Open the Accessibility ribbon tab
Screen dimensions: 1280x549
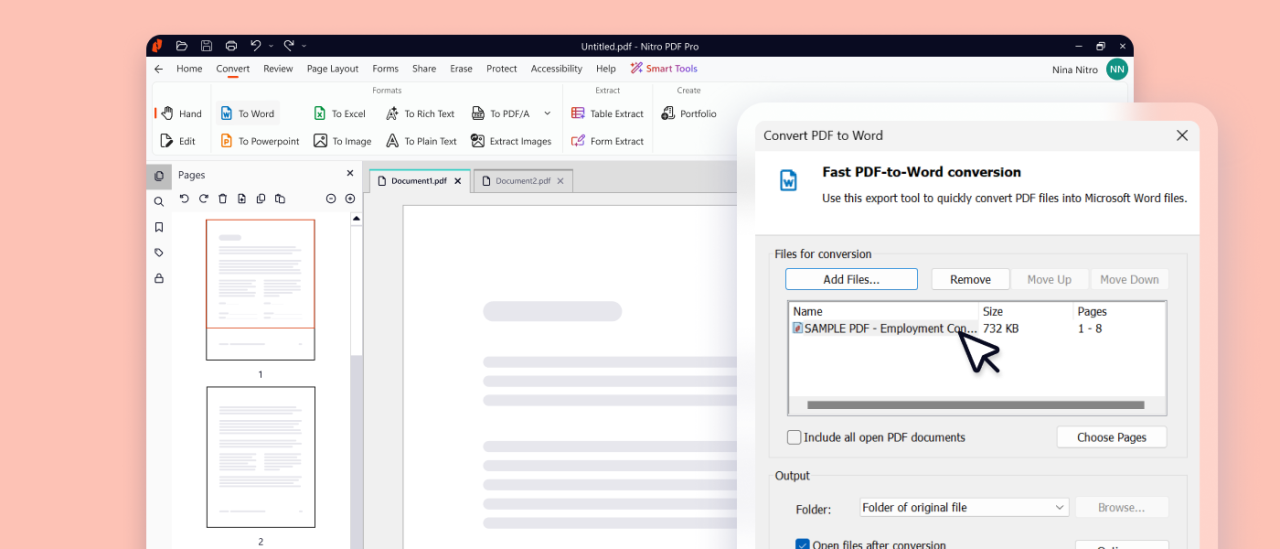tap(556, 69)
